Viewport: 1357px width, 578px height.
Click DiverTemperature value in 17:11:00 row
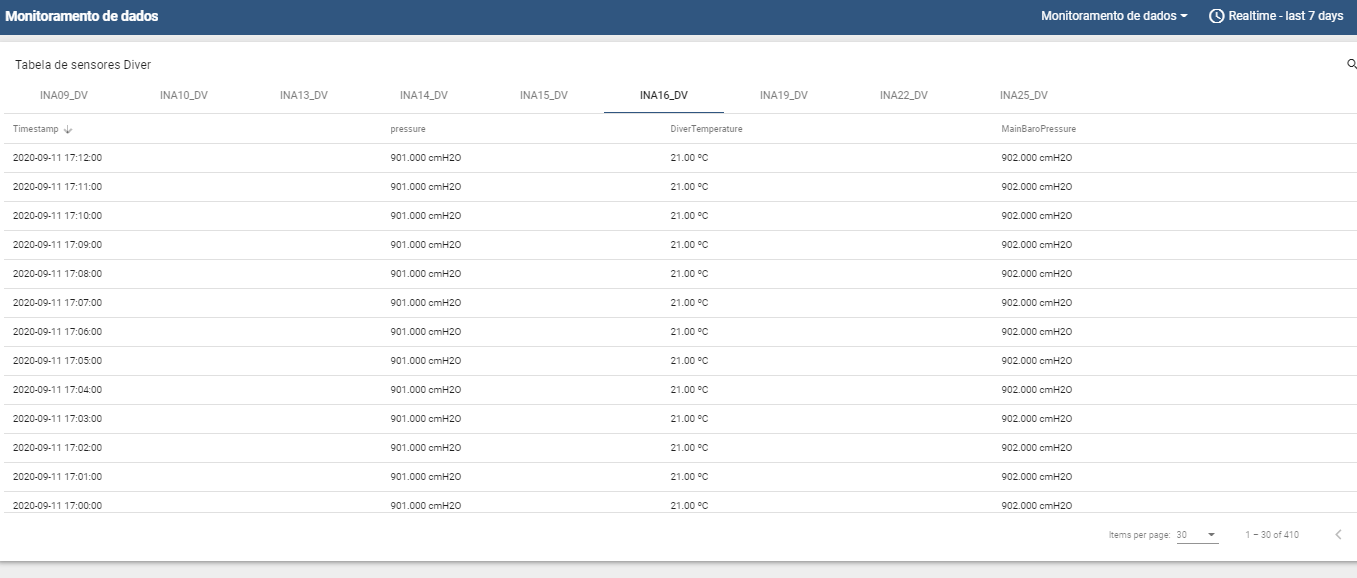(x=689, y=187)
